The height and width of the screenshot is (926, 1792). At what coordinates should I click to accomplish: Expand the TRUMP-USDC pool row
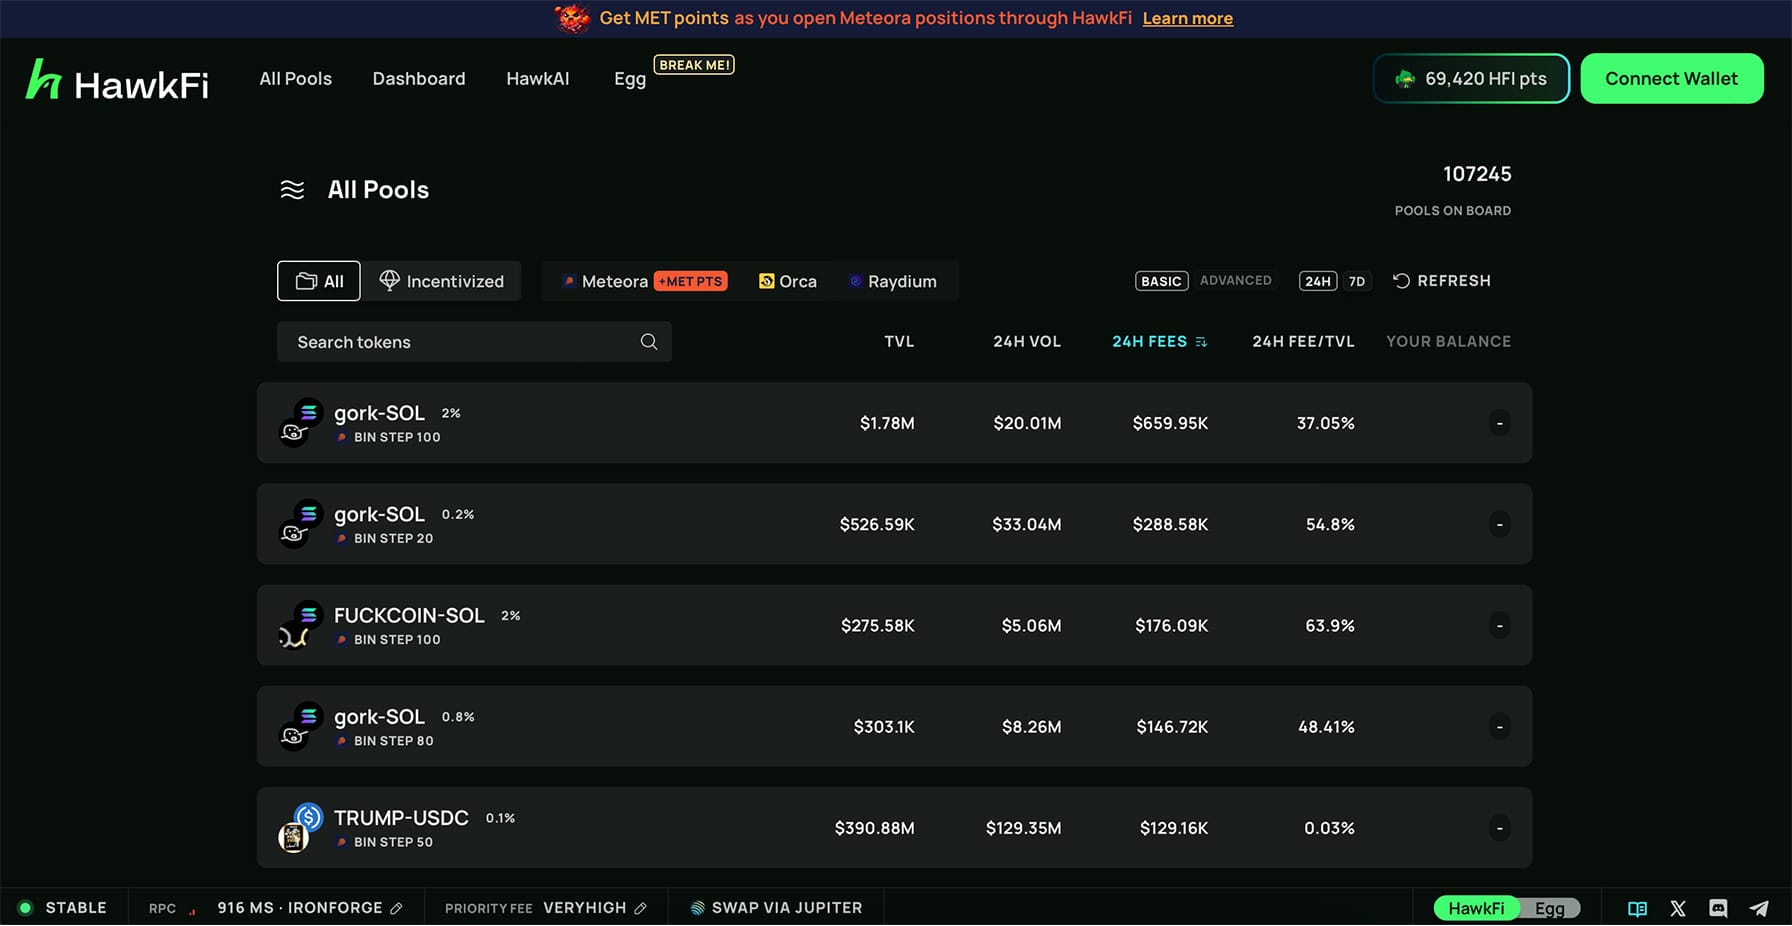pos(1499,828)
